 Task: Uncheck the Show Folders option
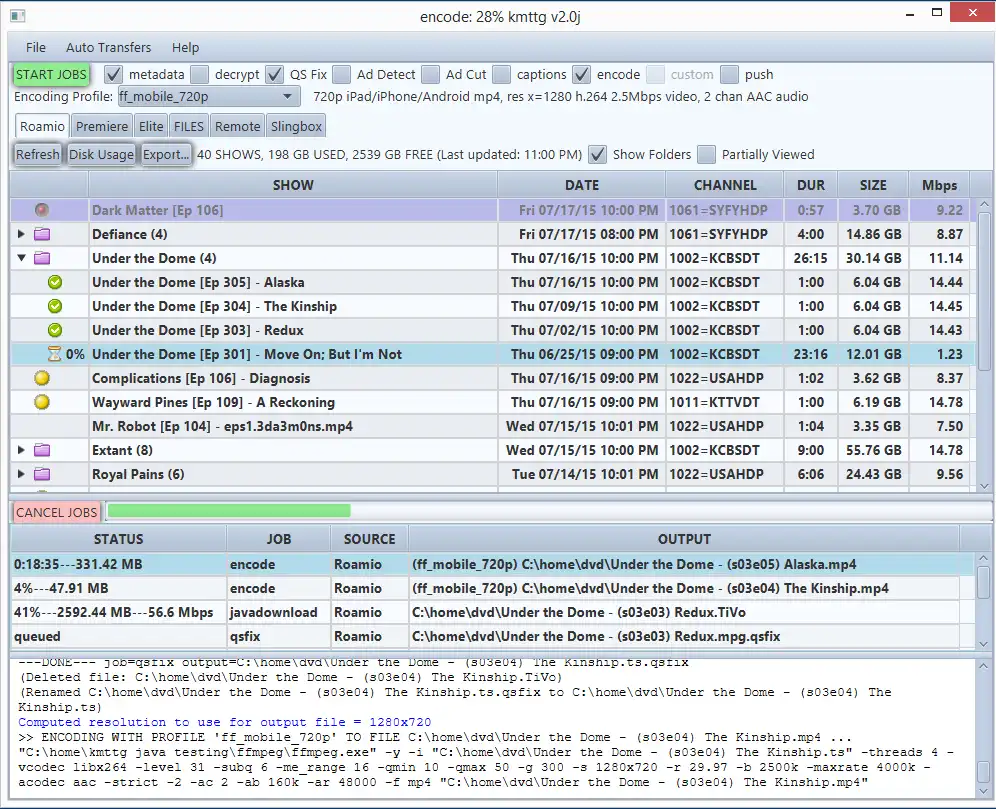(598, 154)
